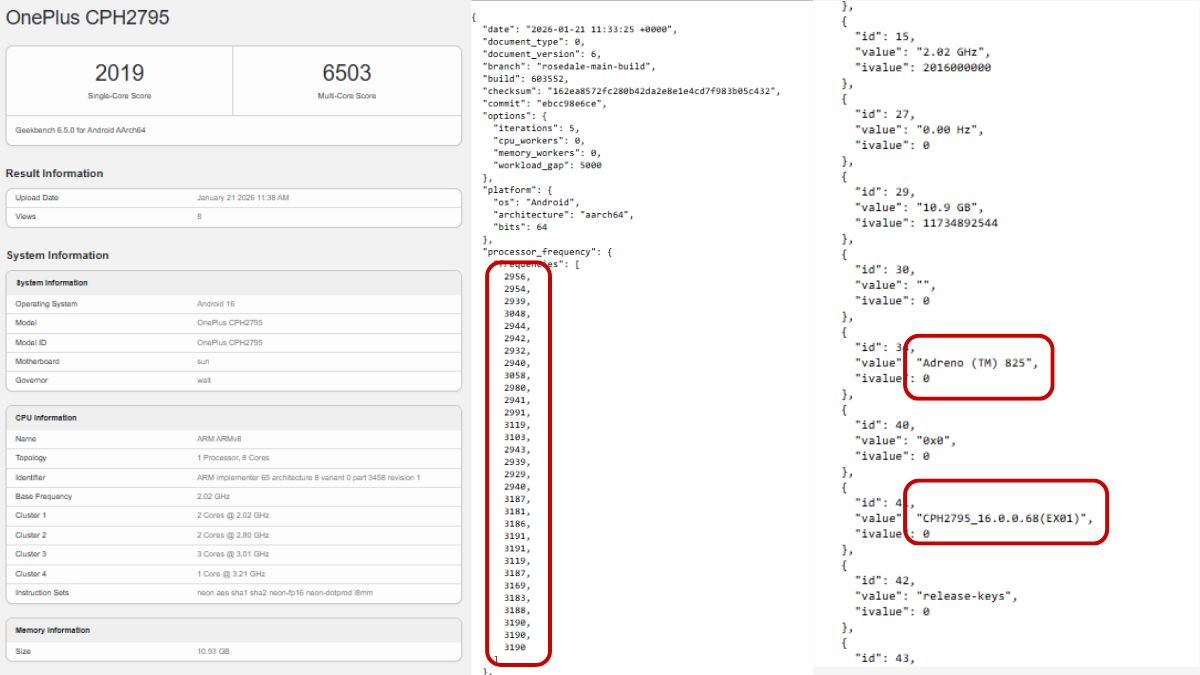Click the Geekbench 6.5.0 for Android AArch64 text
Screen dimensions: 1200x675
click(81, 130)
